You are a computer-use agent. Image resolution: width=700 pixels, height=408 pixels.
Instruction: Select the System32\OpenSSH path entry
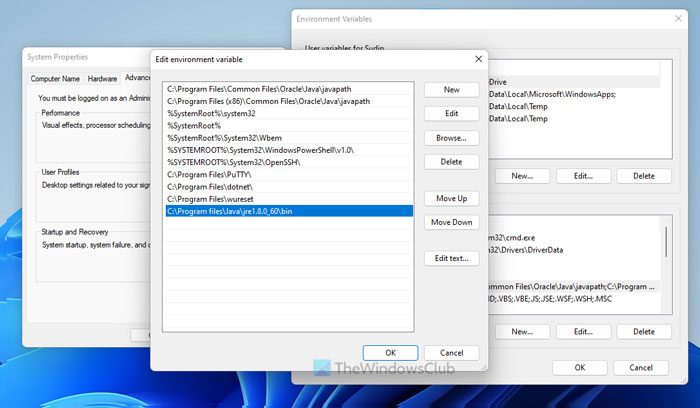pyautogui.click(x=289, y=162)
